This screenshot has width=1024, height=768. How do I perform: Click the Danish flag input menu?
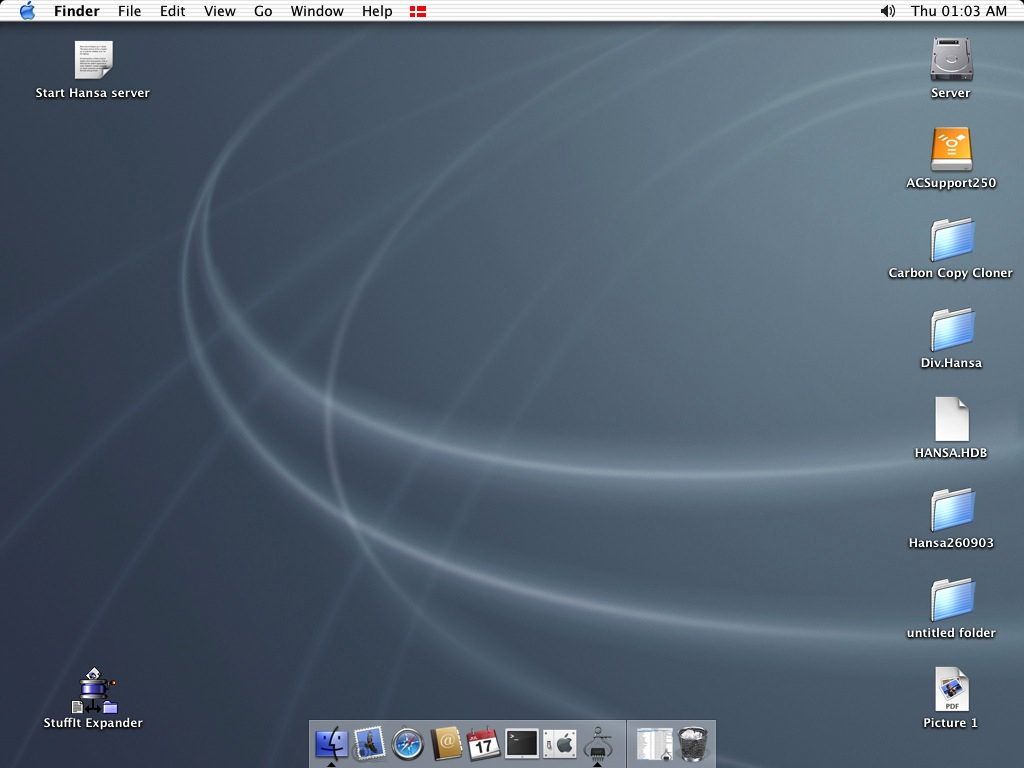pos(418,11)
